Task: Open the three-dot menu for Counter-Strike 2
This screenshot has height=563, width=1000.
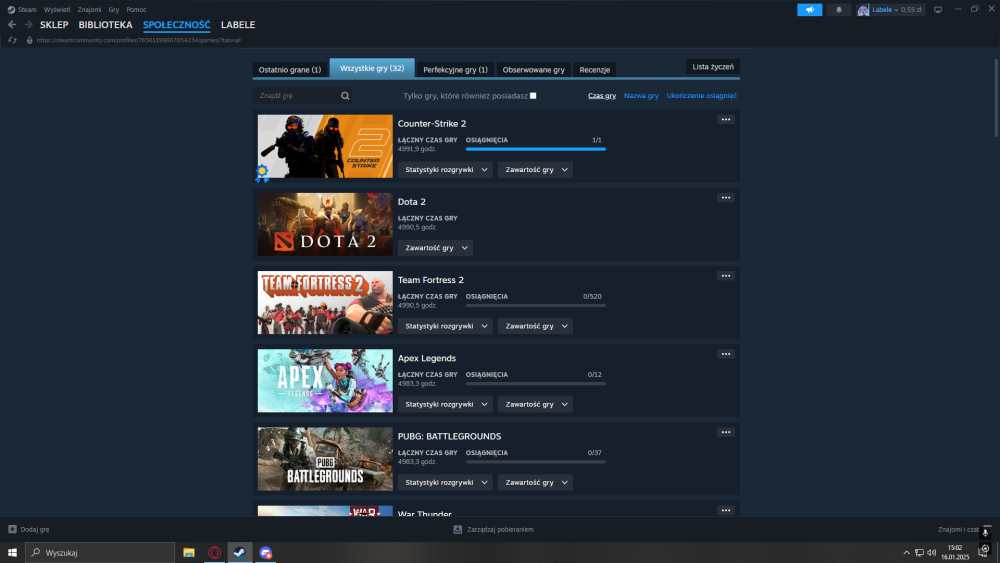Action: [x=726, y=119]
